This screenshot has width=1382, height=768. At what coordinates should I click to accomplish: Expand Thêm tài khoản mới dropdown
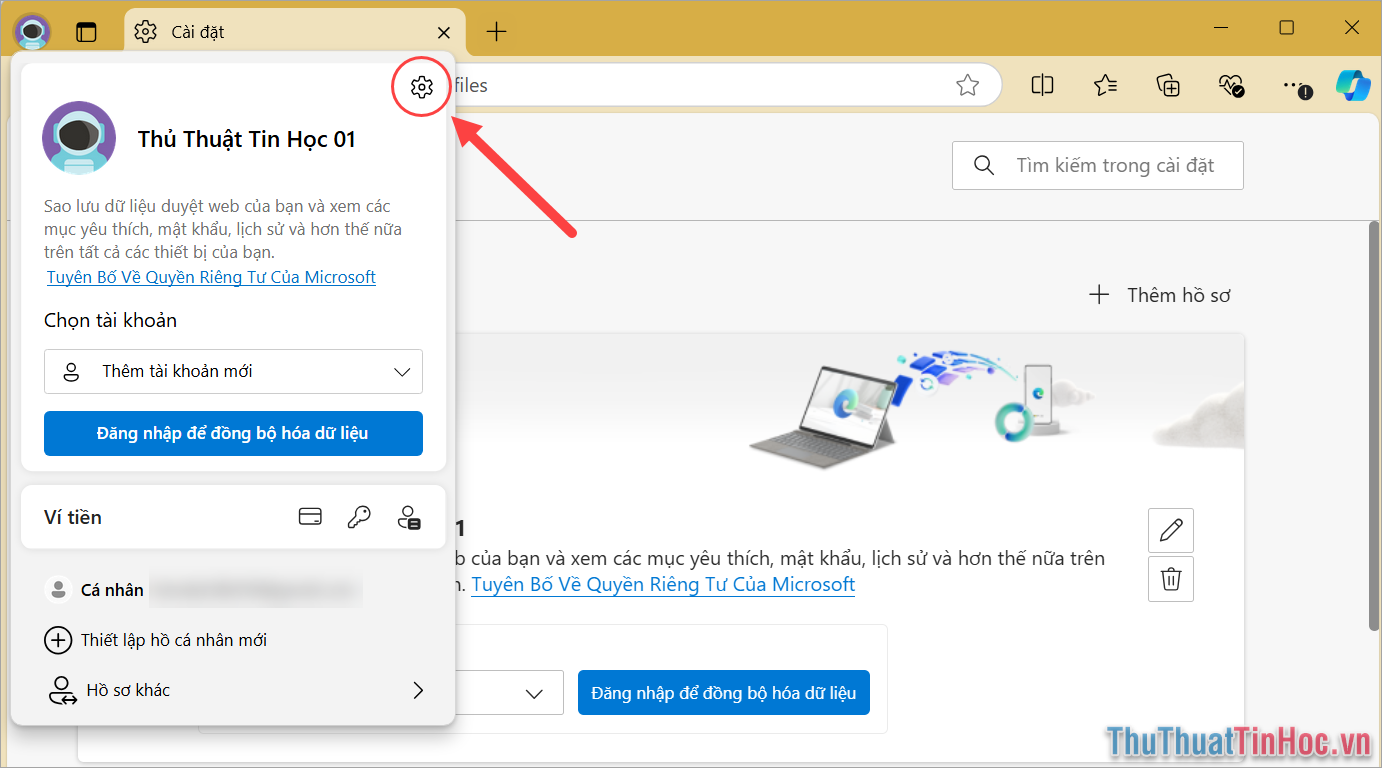233,371
